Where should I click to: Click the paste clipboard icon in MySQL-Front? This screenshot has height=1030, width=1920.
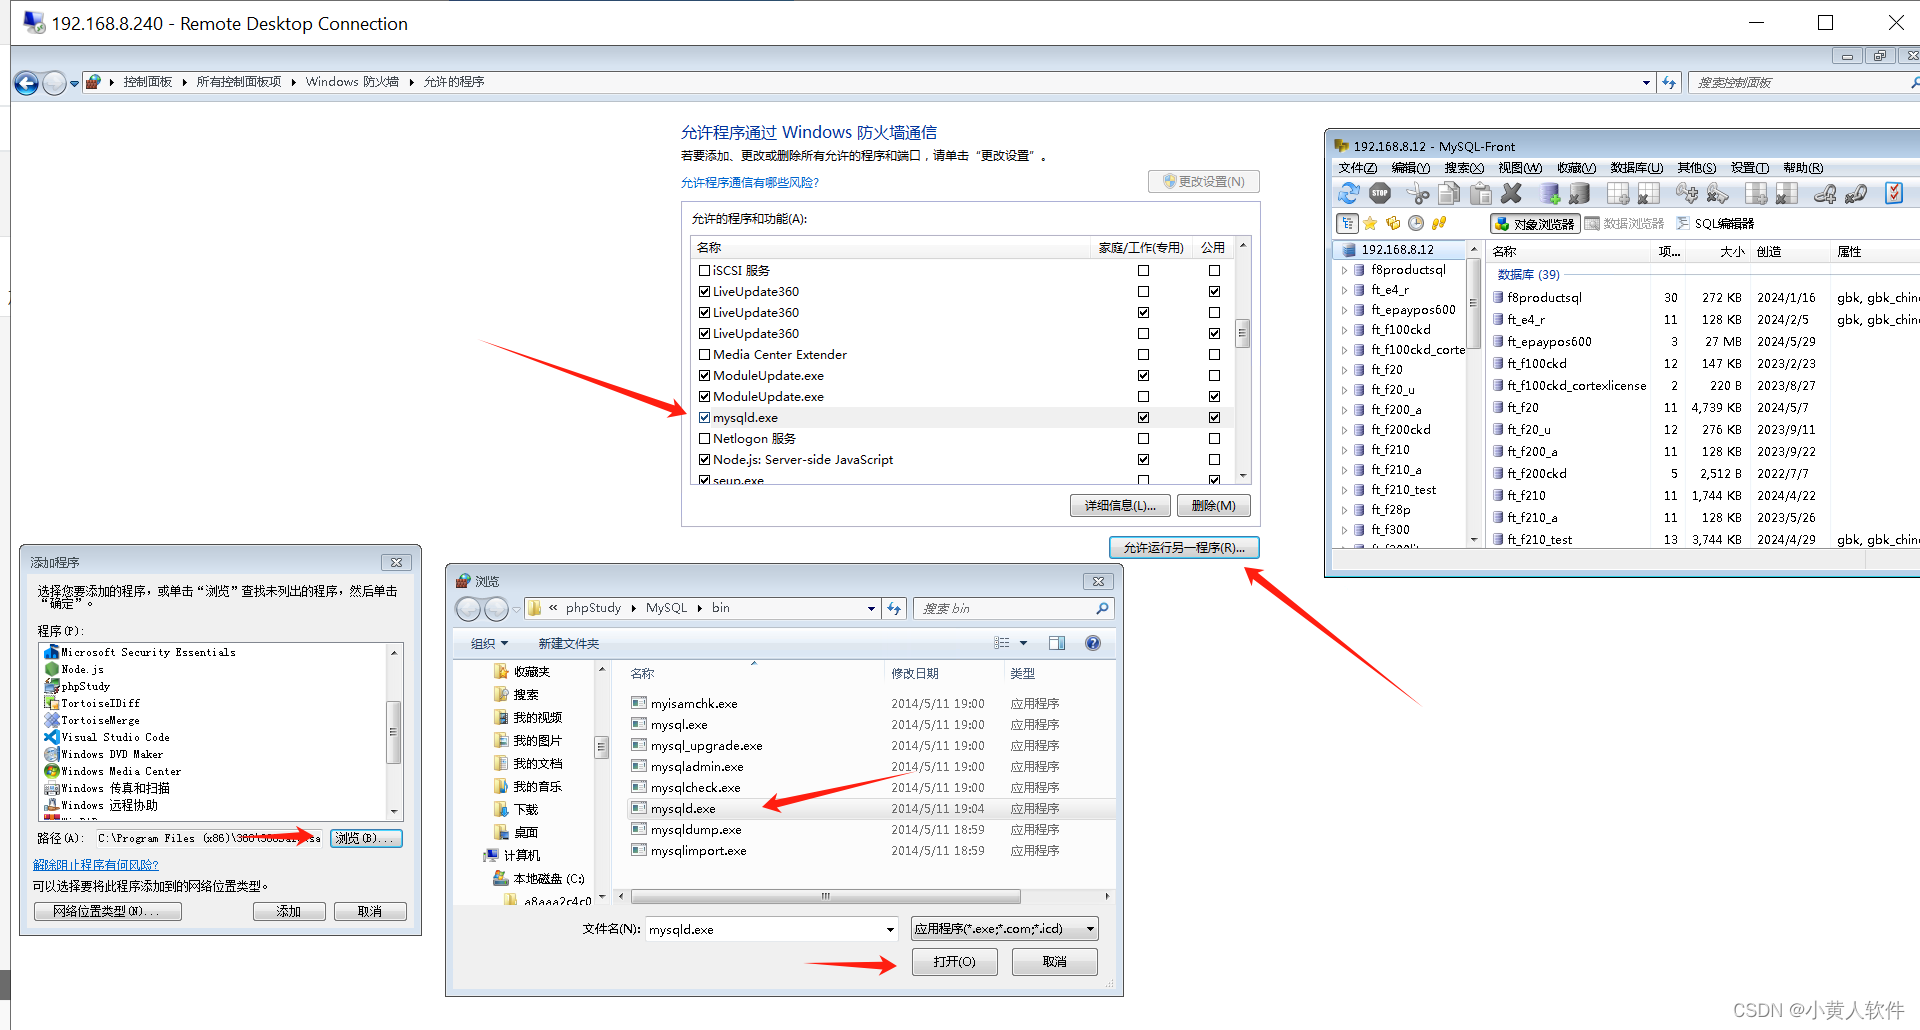point(1481,193)
